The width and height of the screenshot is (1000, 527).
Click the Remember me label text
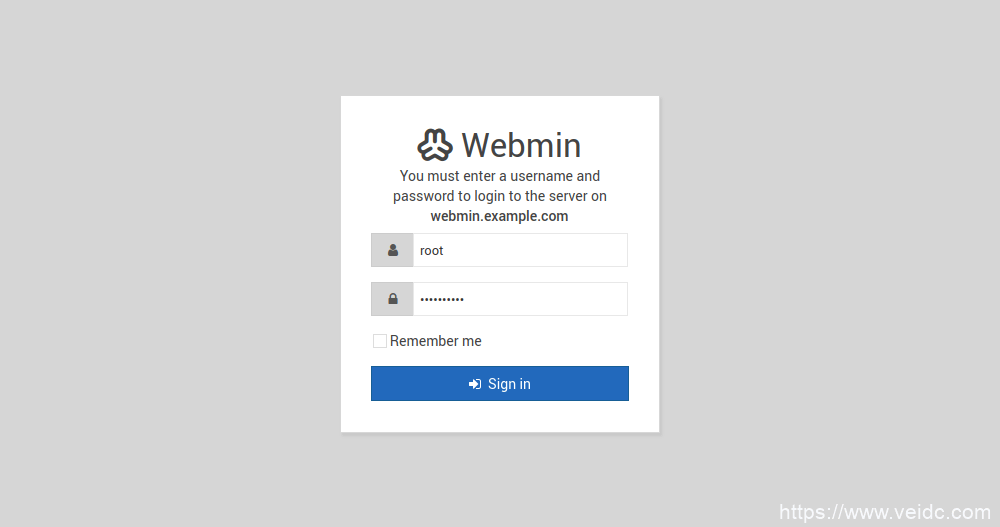[x=436, y=341]
